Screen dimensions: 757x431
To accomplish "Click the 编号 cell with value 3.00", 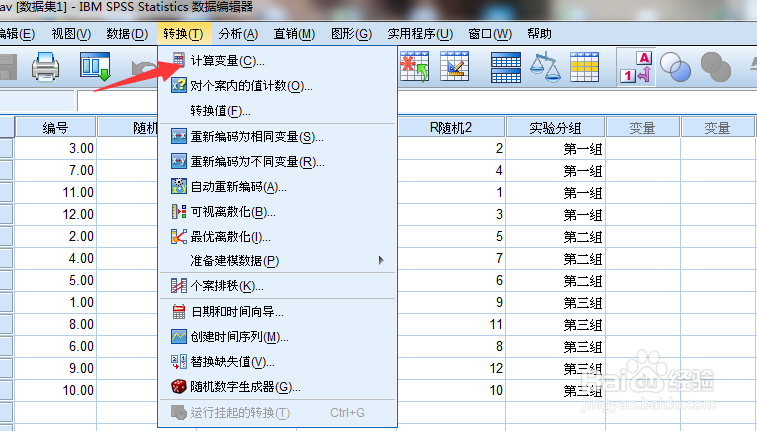I will coord(55,148).
